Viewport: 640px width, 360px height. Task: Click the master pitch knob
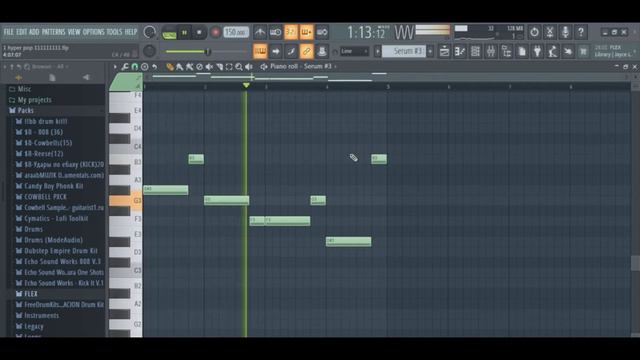[x=149, y=51]
